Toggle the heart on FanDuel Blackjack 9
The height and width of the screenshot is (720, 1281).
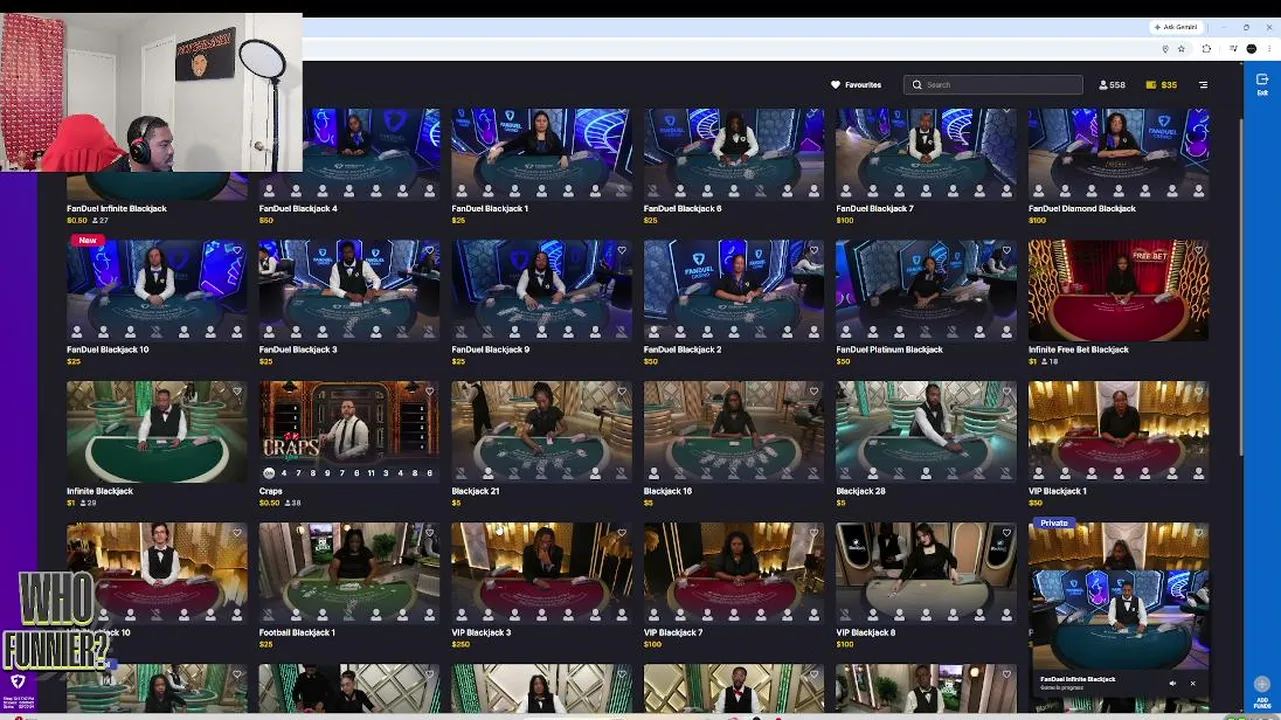pos(622,251)
